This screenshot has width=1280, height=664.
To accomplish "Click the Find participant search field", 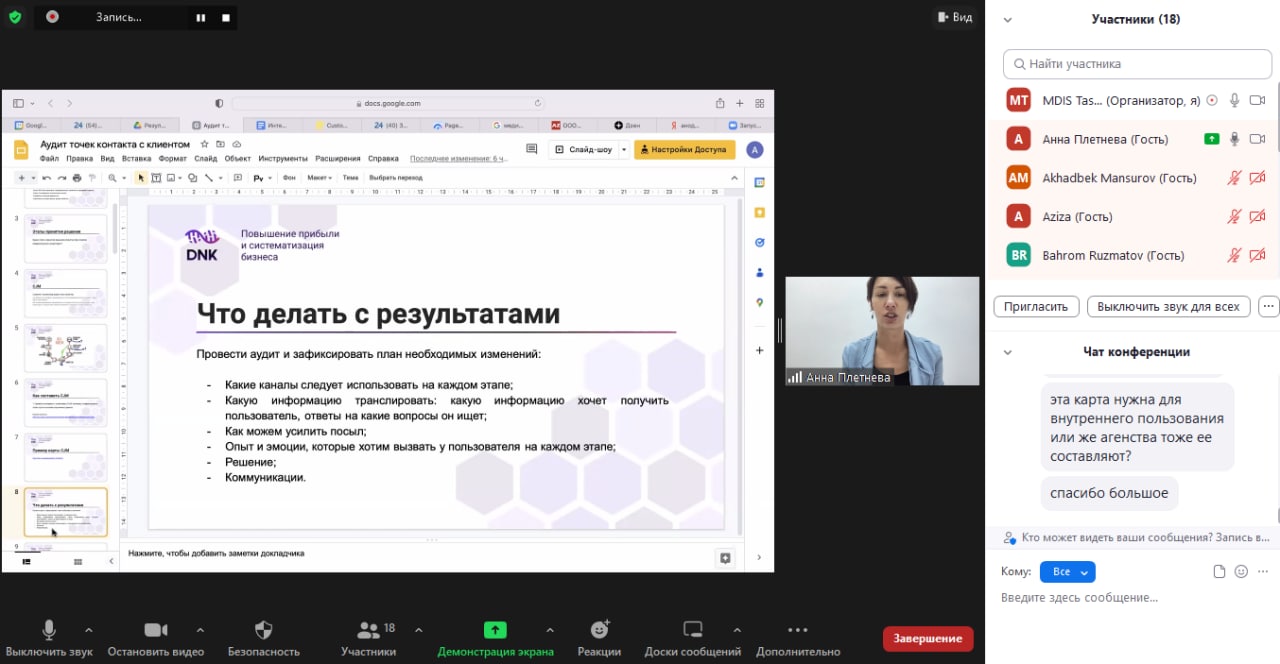I will (x=1137, y=64).
